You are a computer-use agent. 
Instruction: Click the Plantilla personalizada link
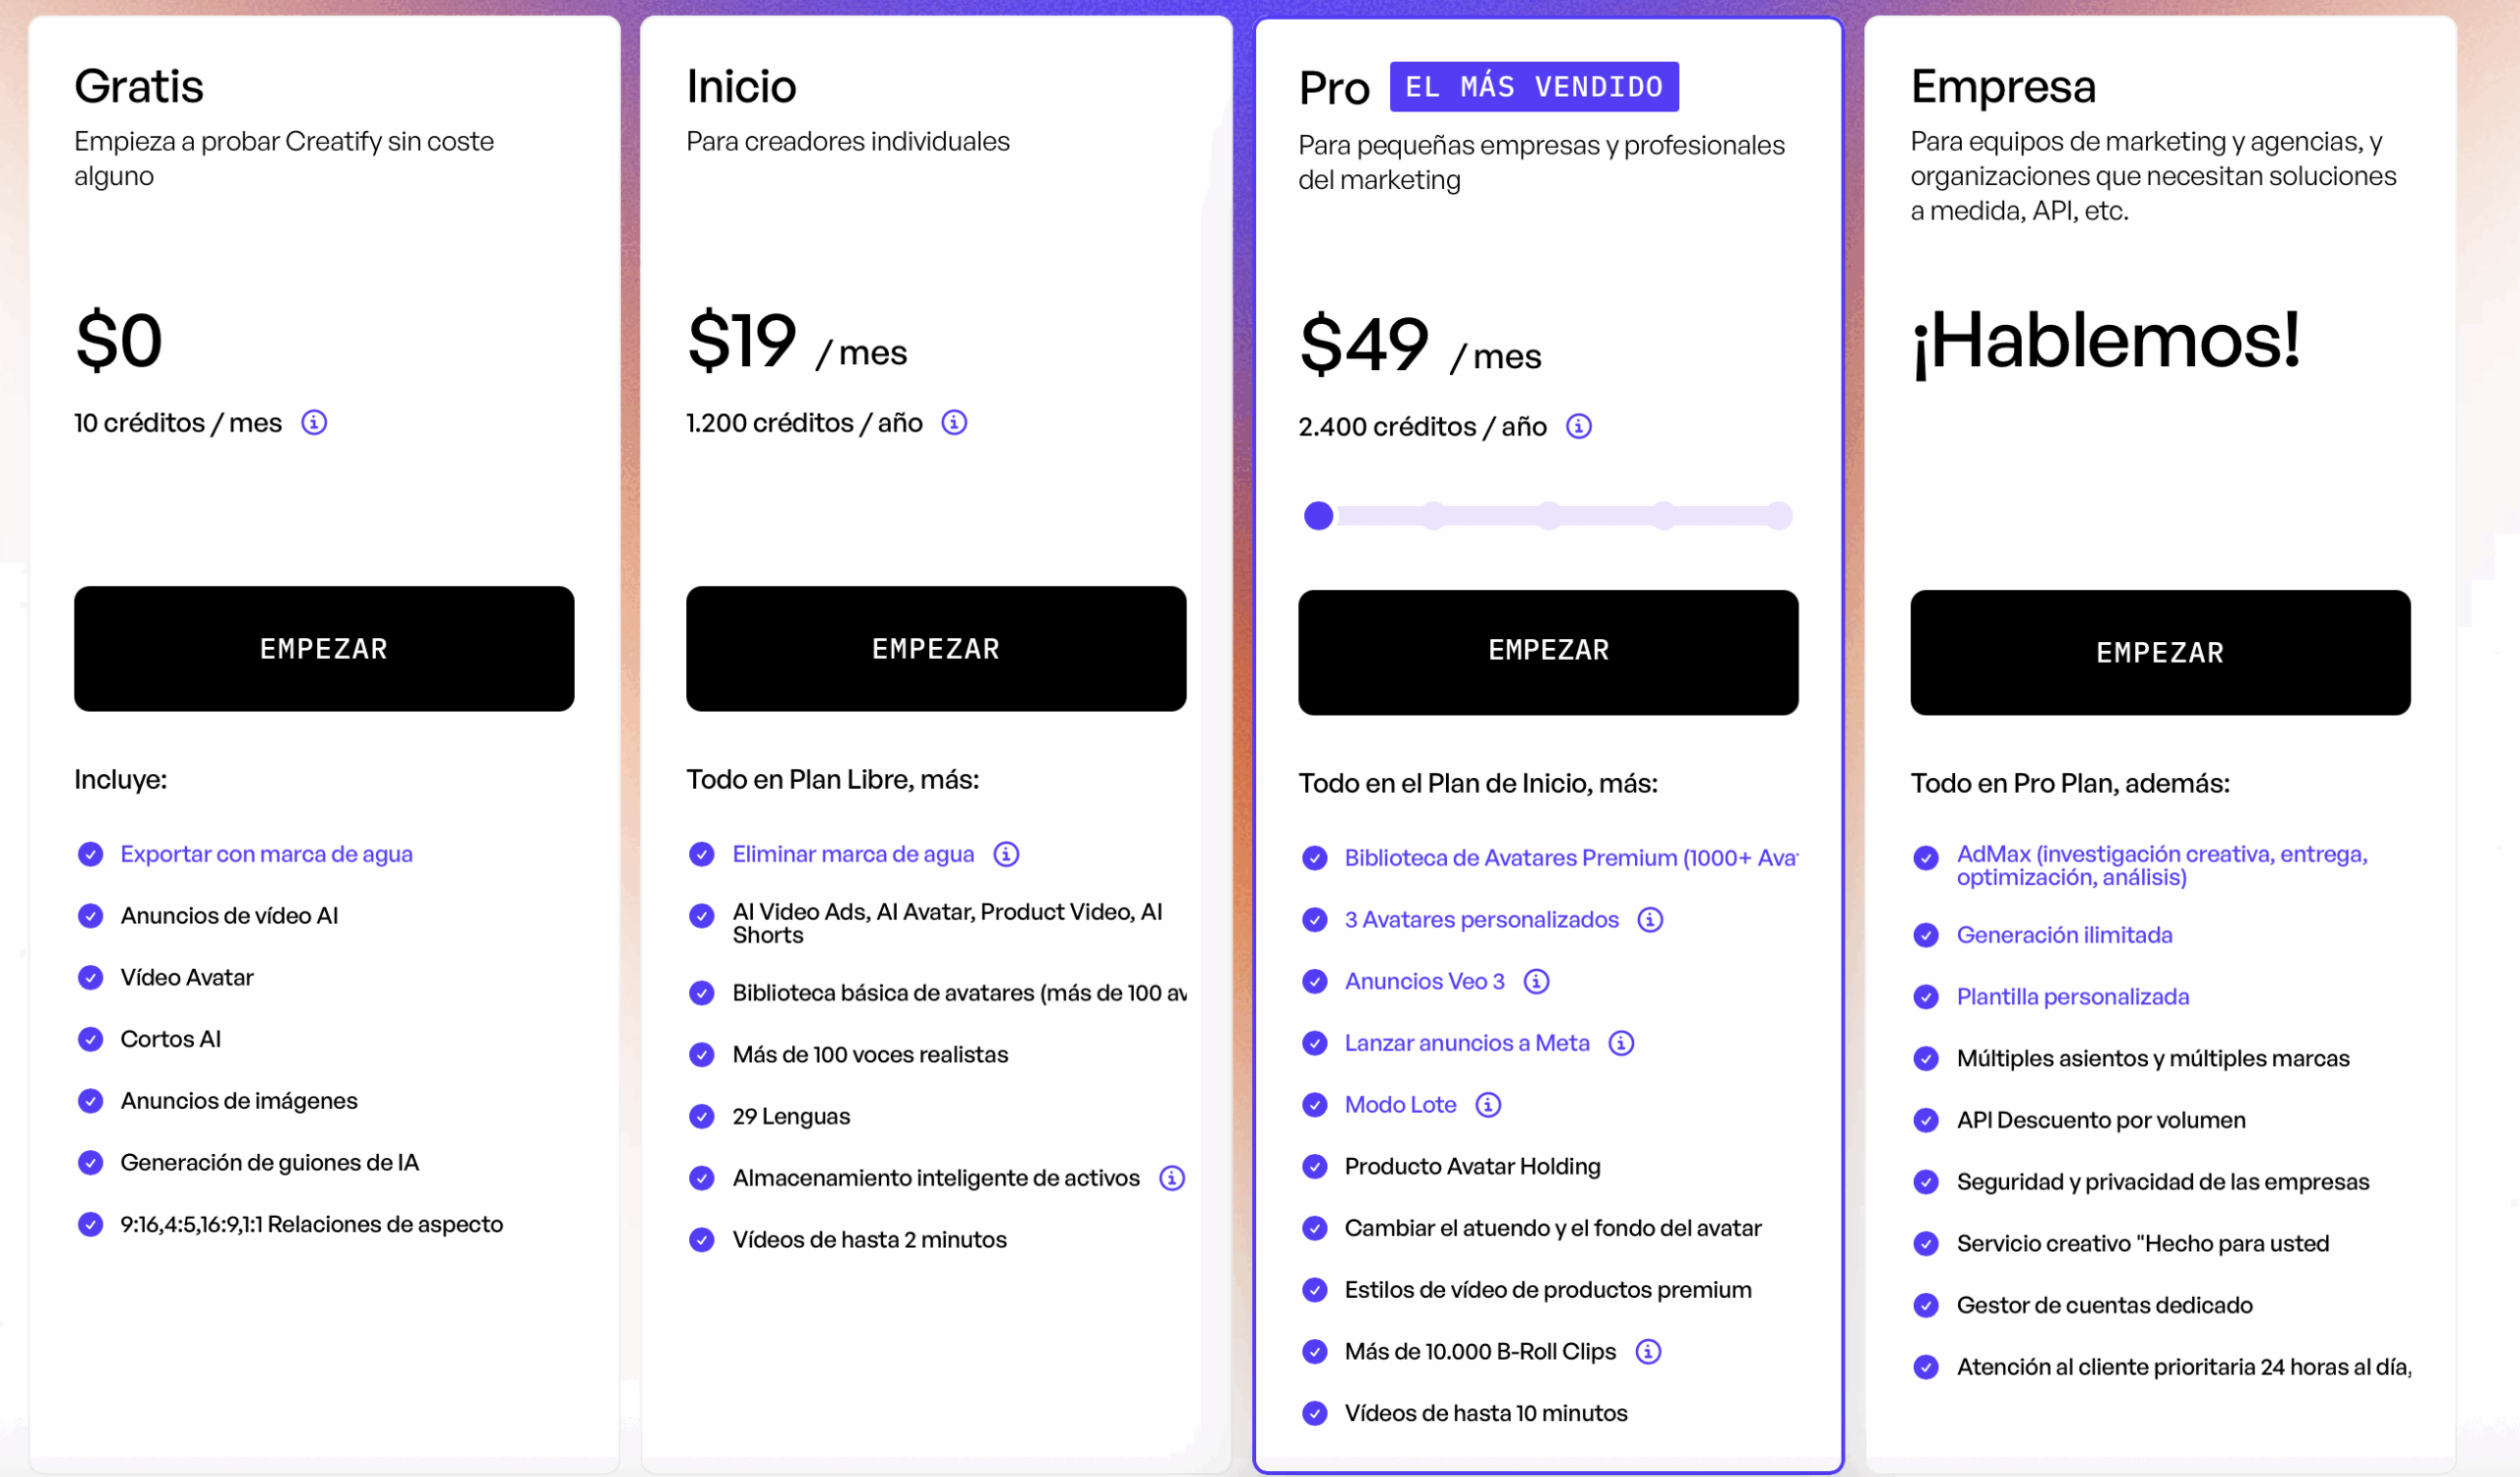(2072, 997)
